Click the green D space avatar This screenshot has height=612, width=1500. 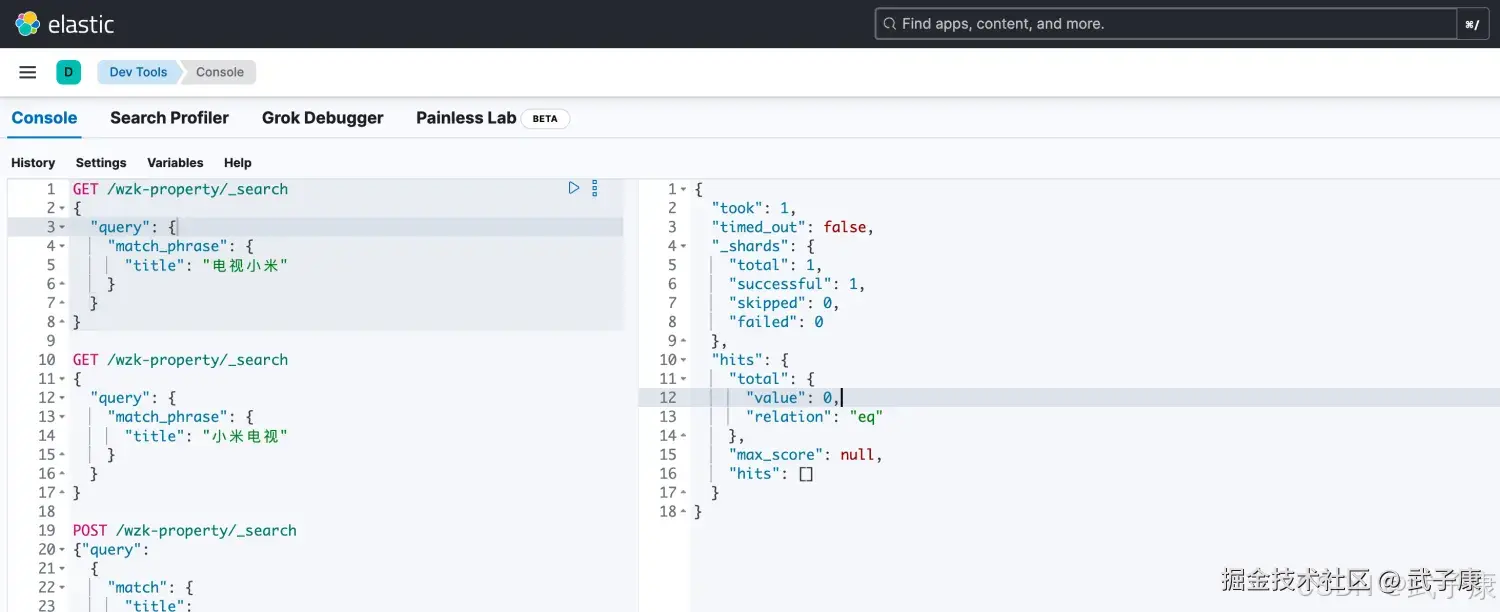68,72
